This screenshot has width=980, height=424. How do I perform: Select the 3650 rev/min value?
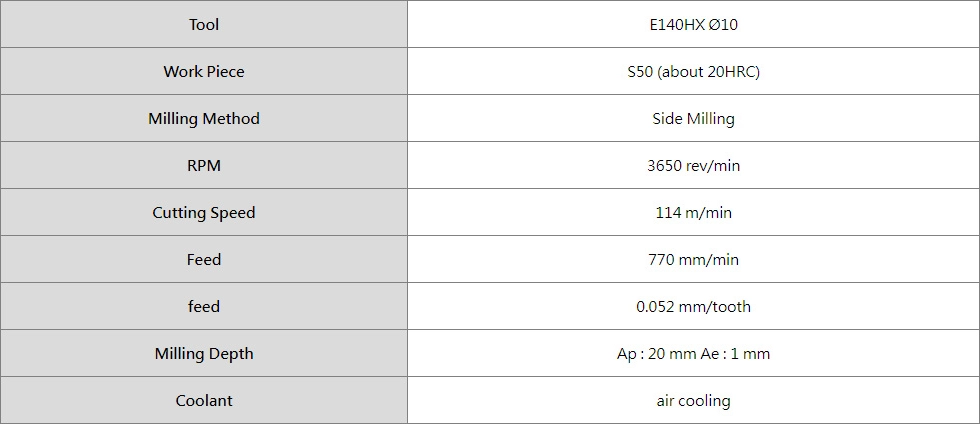point(693,165)
